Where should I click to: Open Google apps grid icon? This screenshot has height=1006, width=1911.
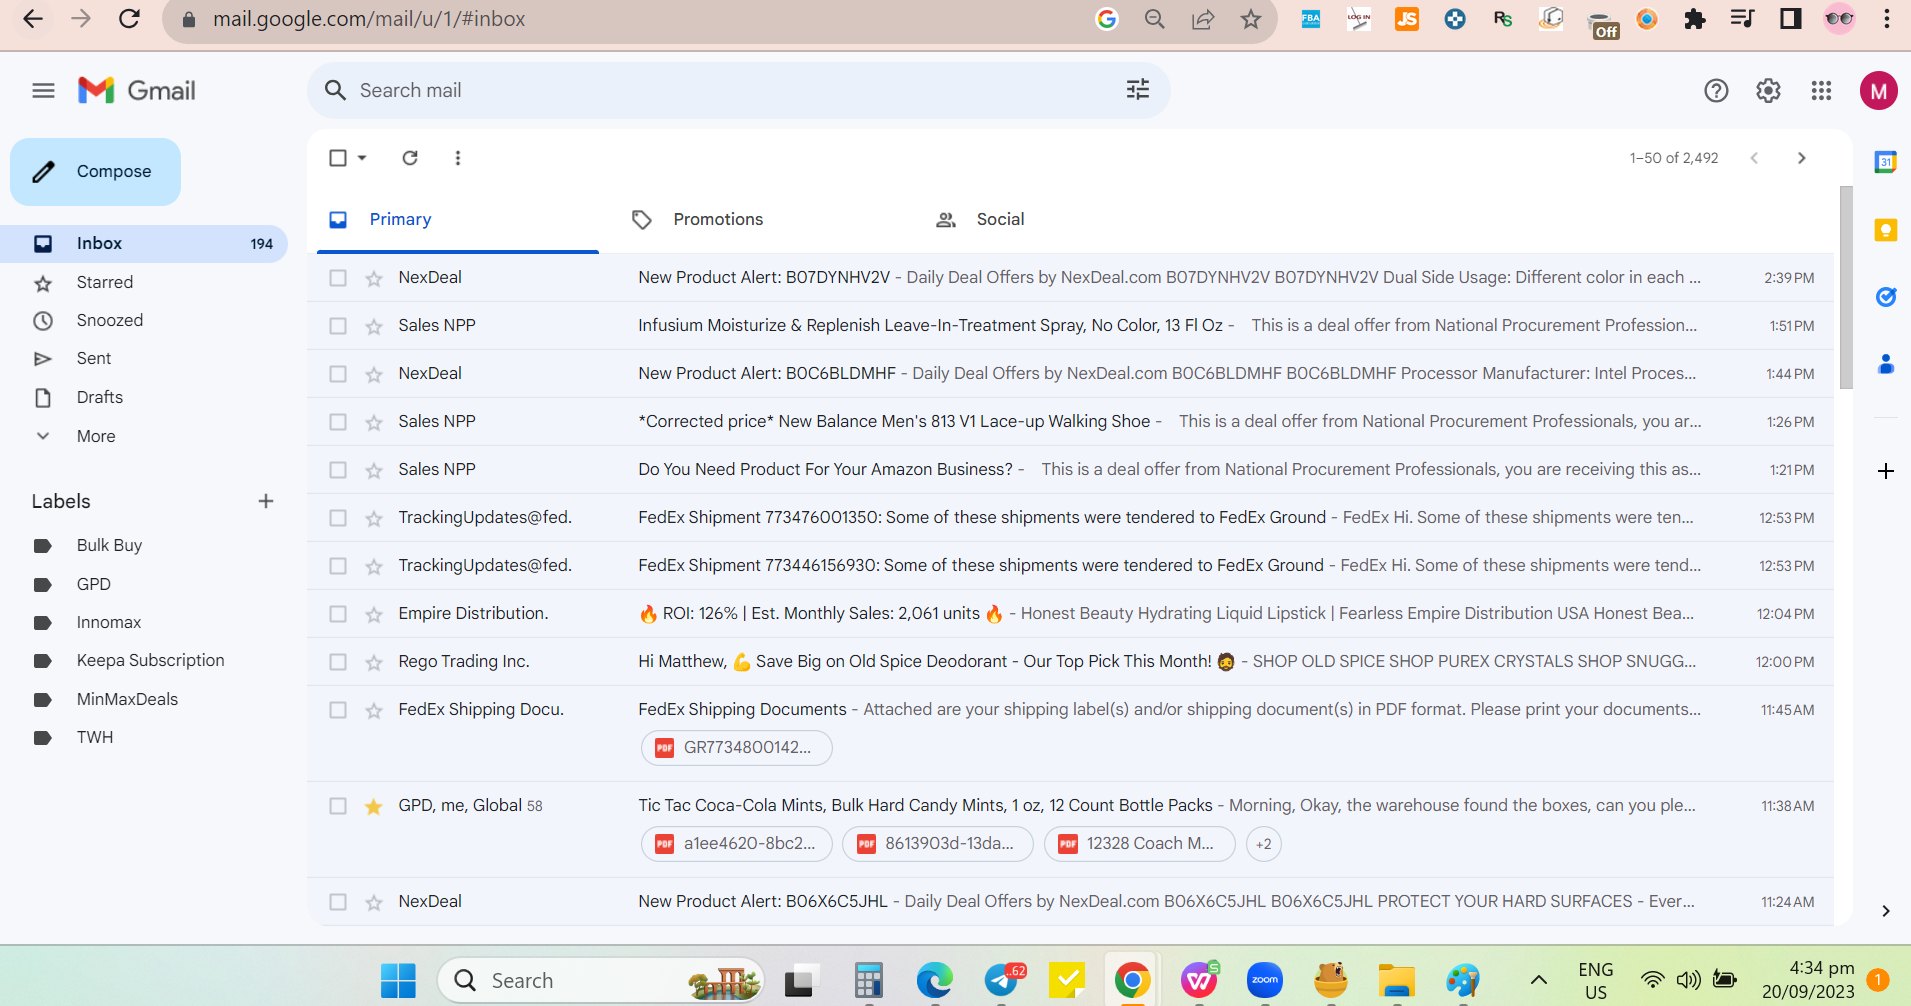1821,91
